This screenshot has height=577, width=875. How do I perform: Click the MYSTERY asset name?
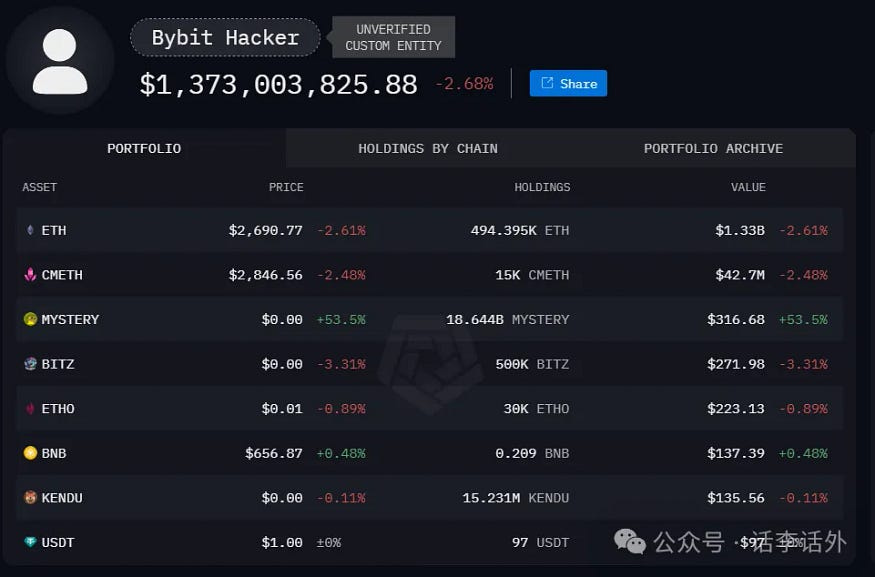[x=70, y=319]
